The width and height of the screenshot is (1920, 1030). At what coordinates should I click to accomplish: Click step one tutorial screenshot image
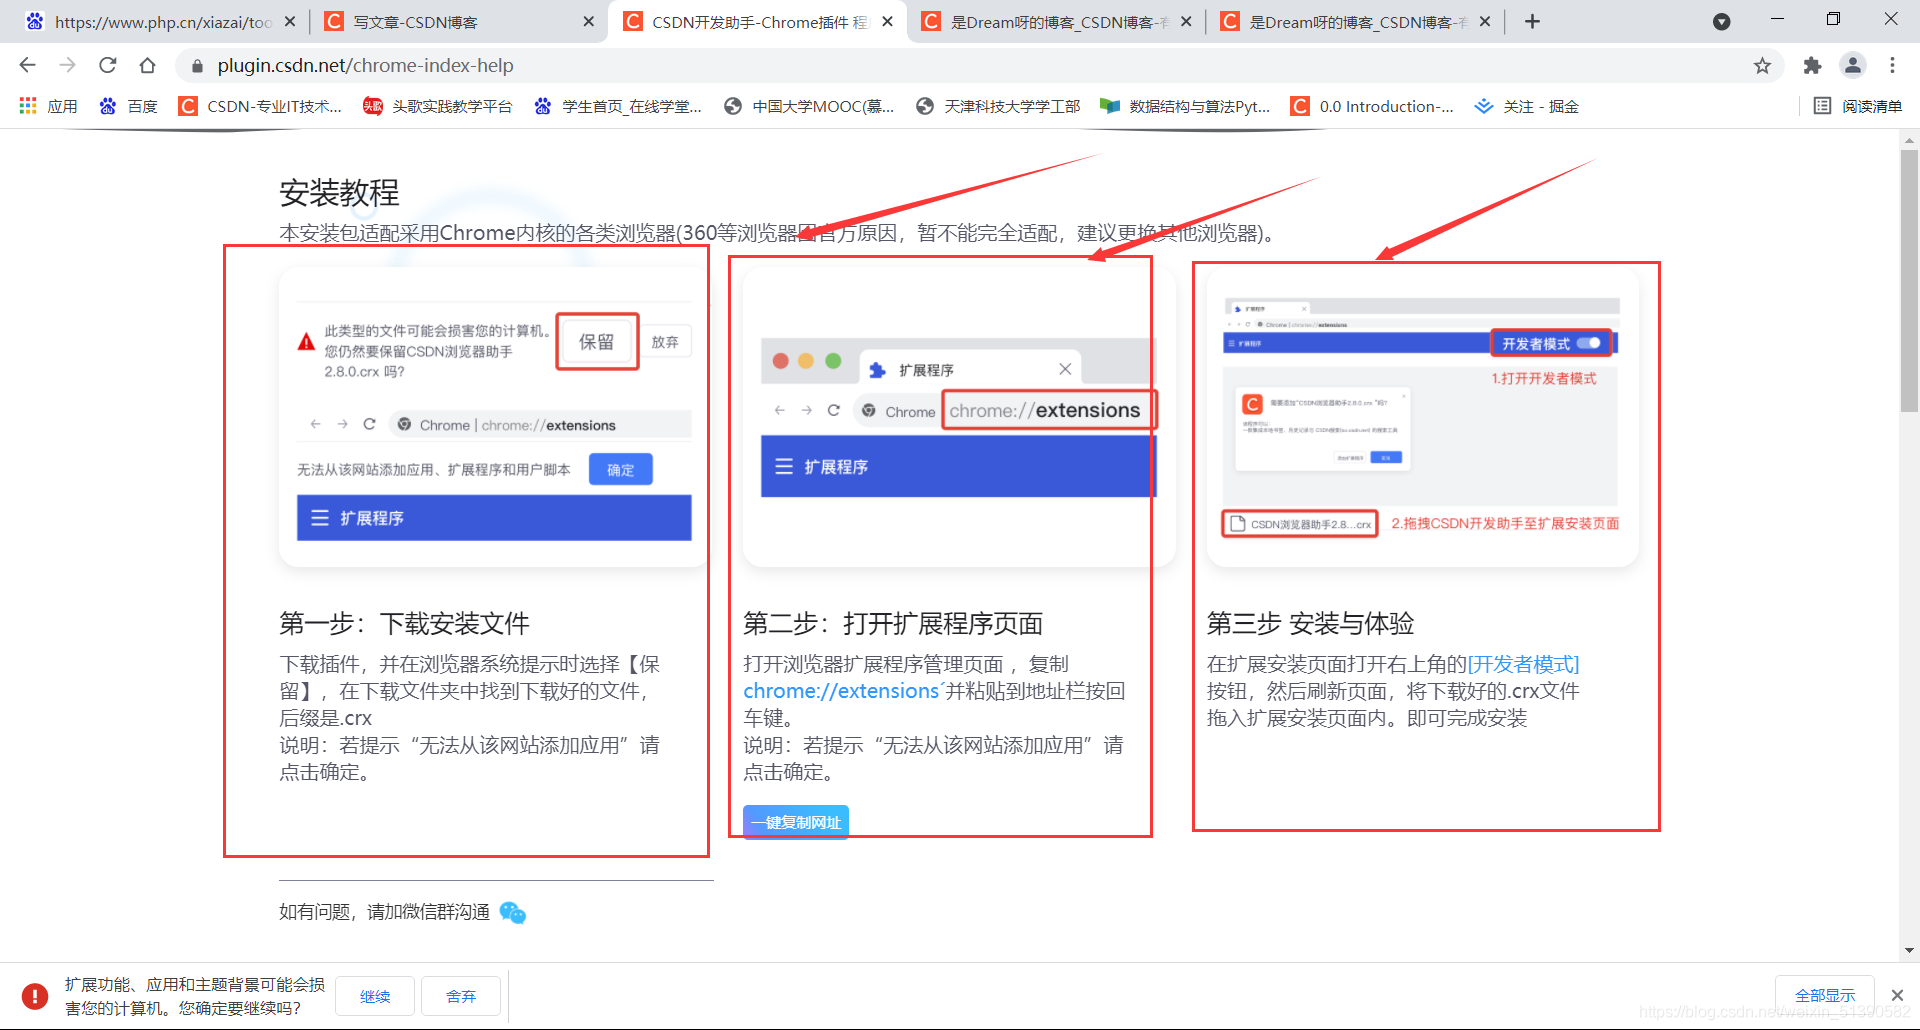point(494,417)
